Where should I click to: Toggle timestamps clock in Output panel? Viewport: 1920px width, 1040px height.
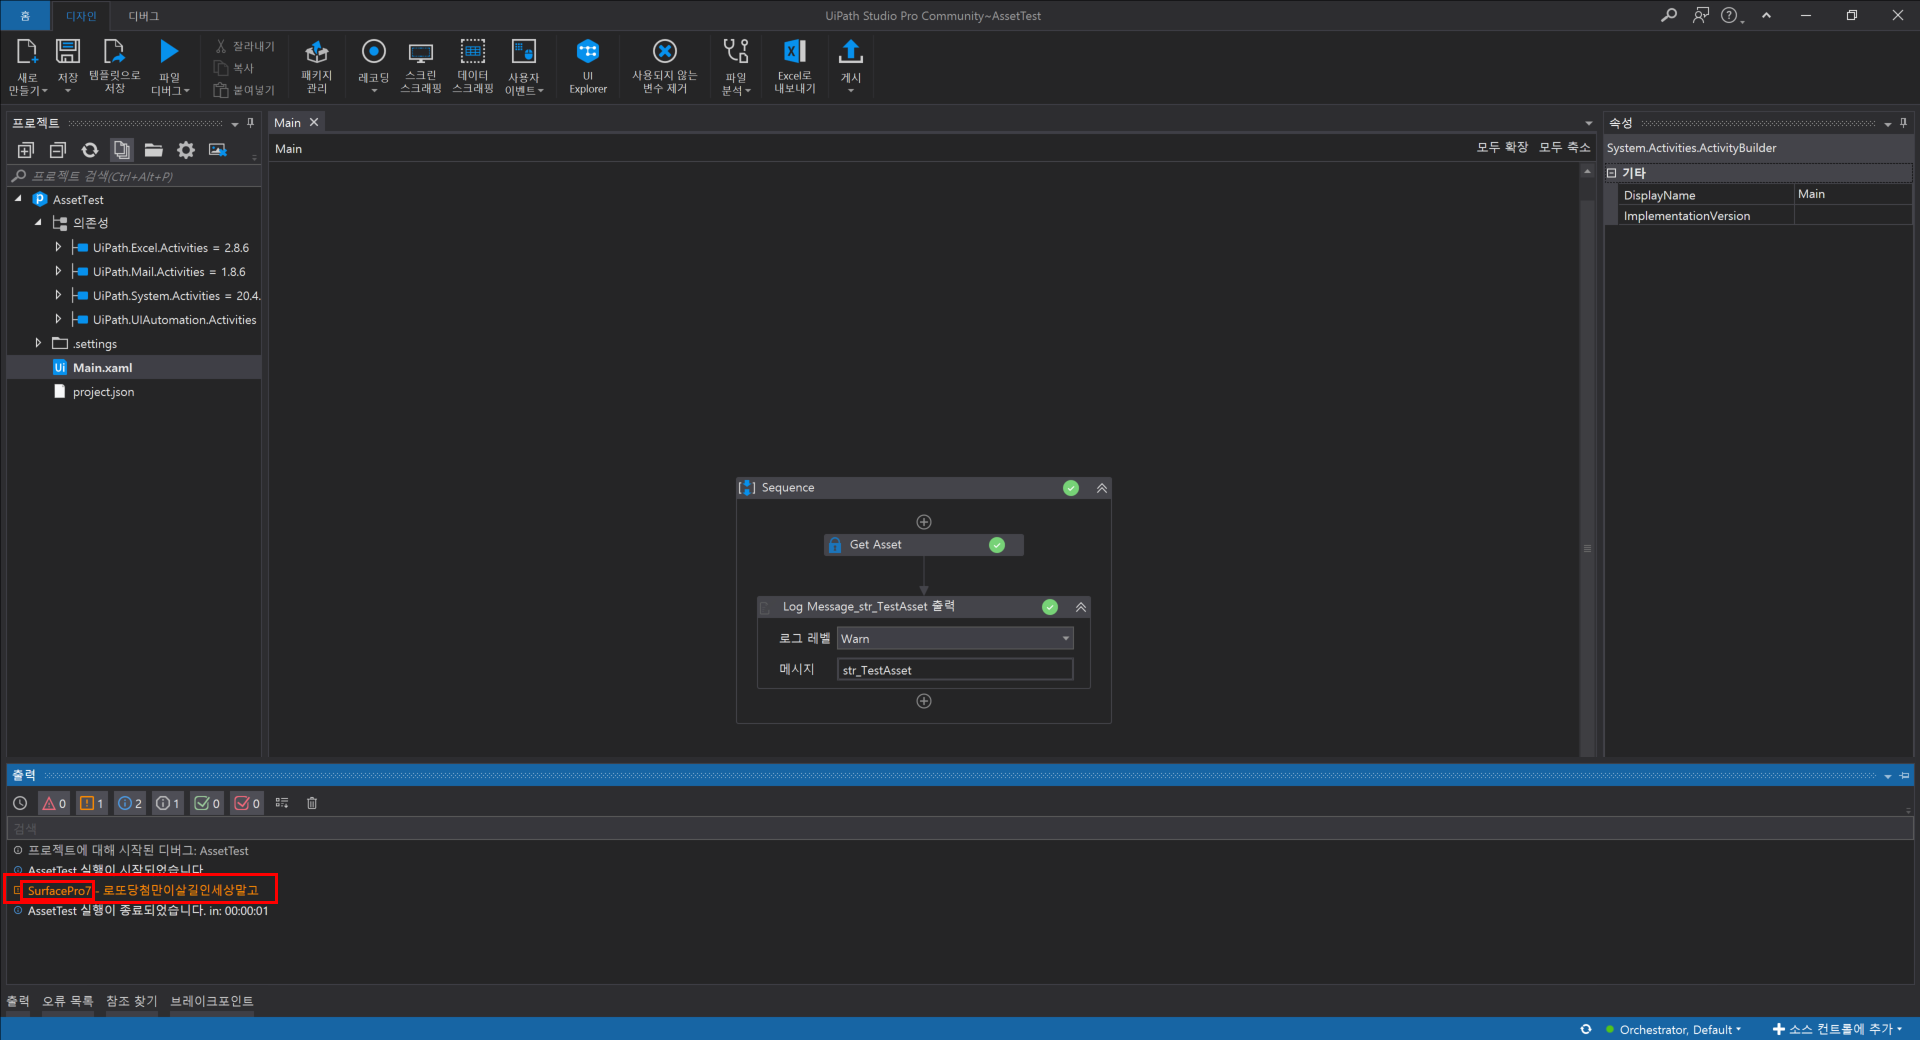tap(20, 803)
